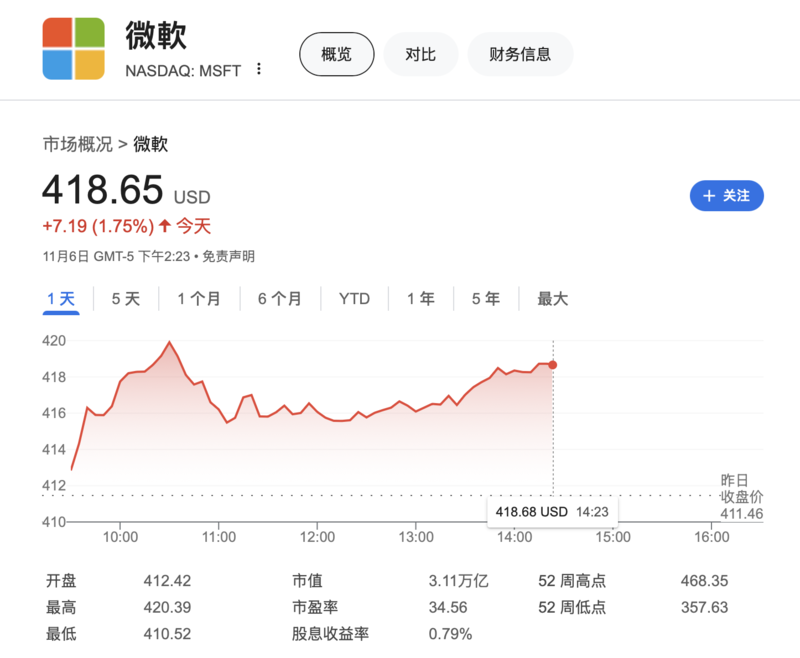
Task: Click the 股息收益率 value 0.79%
Action: tap(450, 634)
